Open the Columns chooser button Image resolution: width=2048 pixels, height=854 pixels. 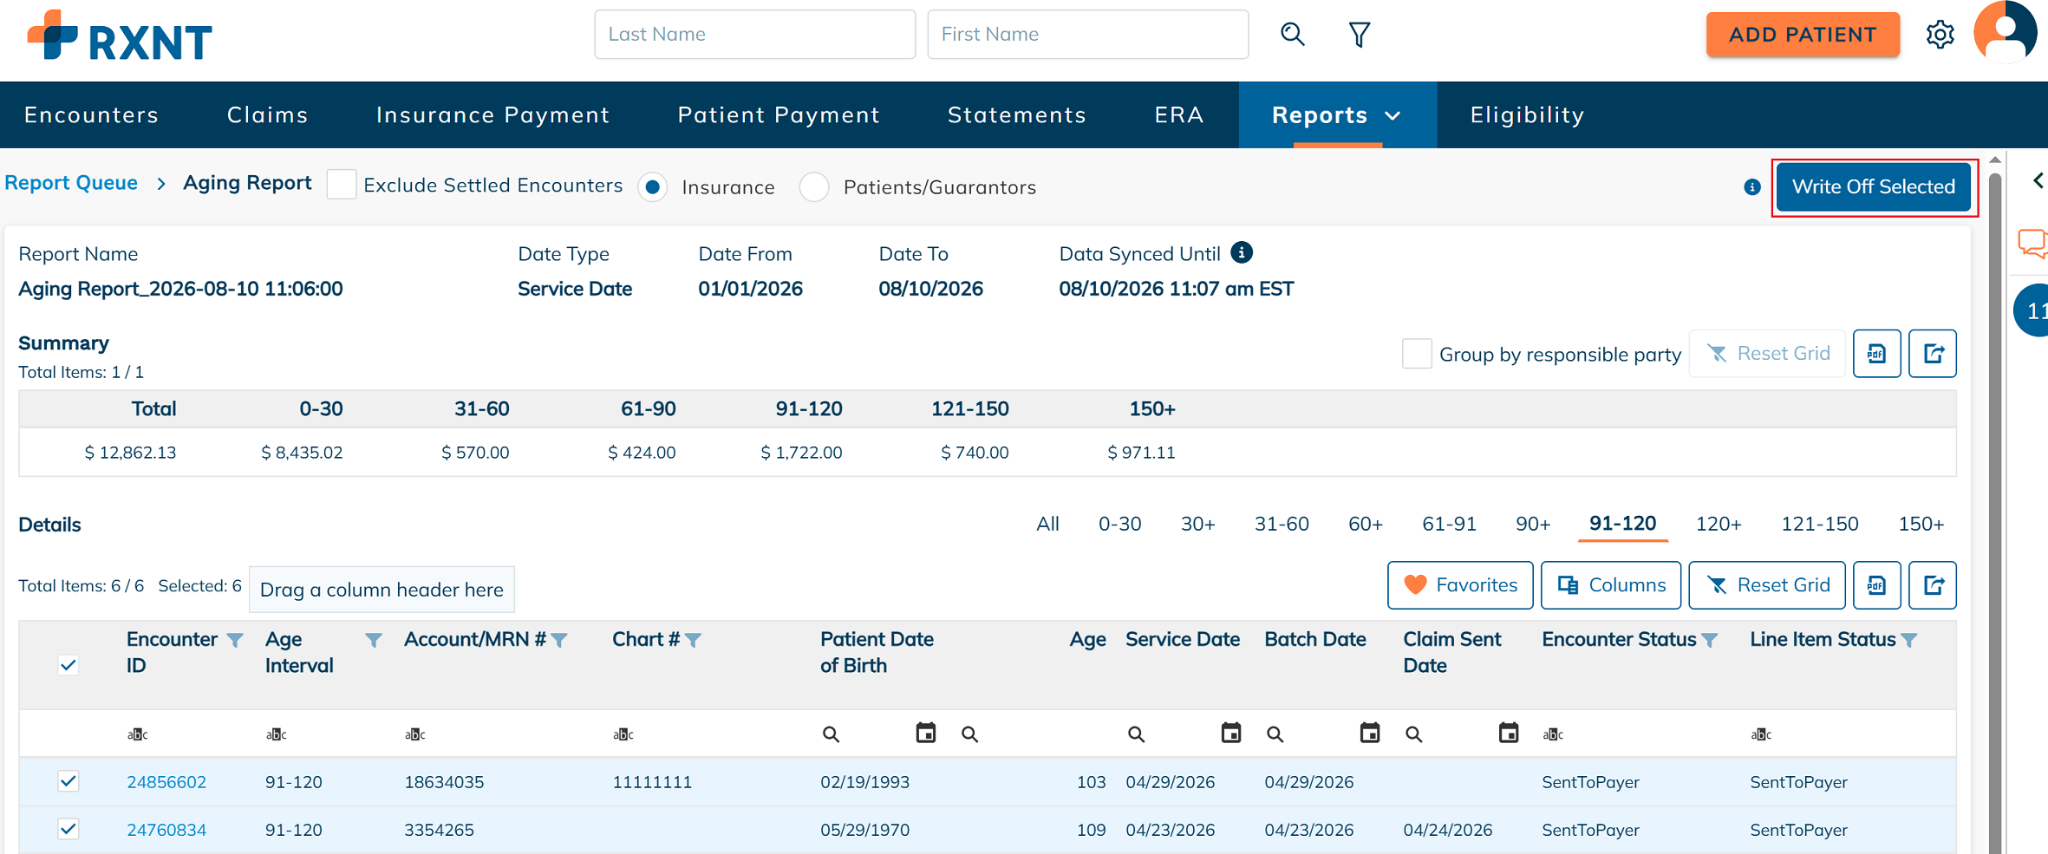[1611, 585]
